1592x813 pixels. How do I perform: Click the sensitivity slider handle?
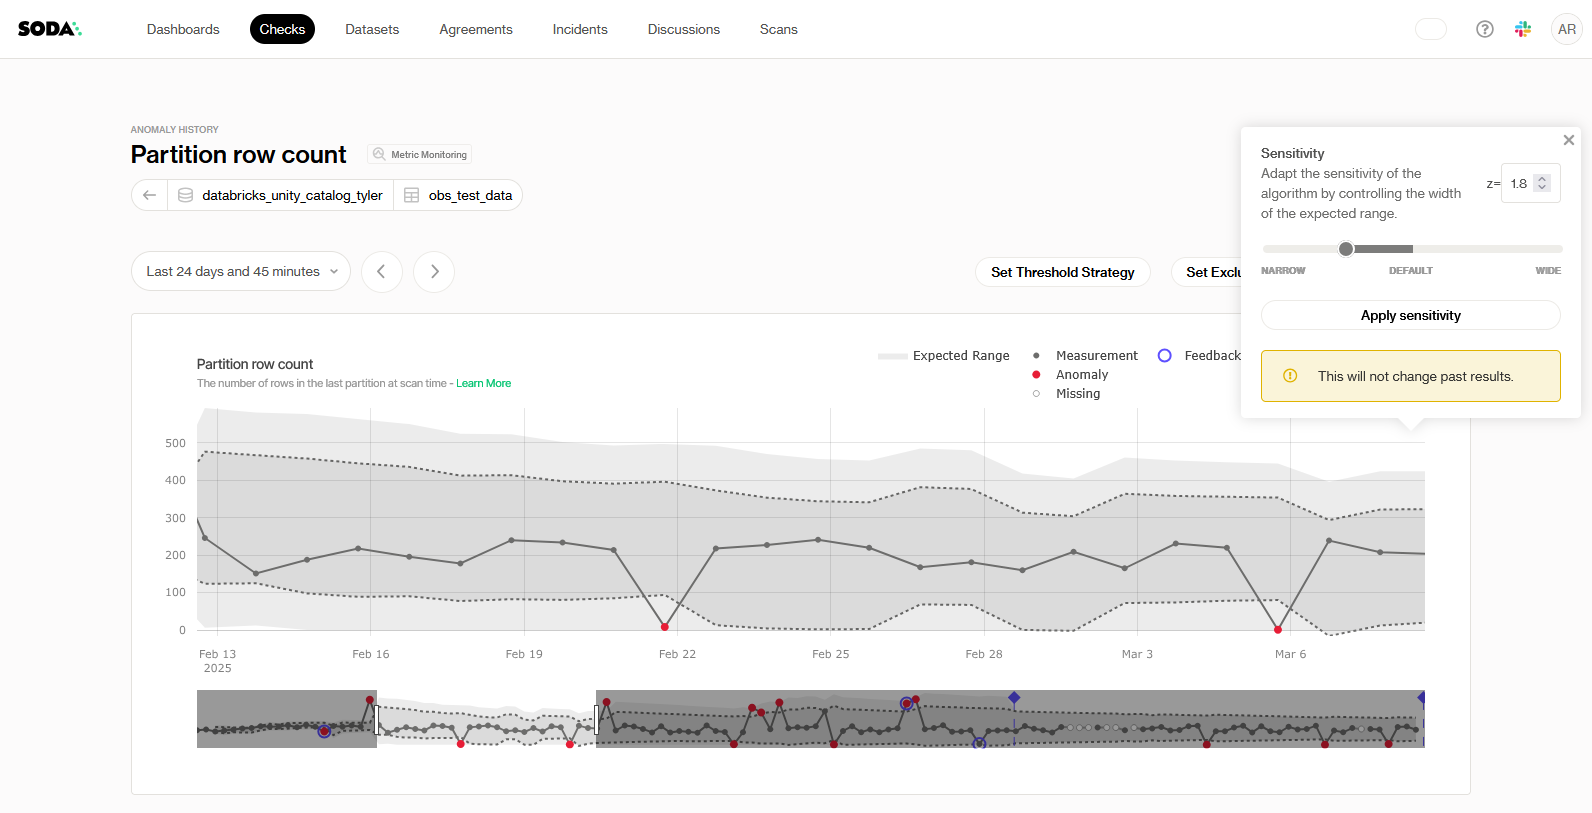(x=1346, y=249)
